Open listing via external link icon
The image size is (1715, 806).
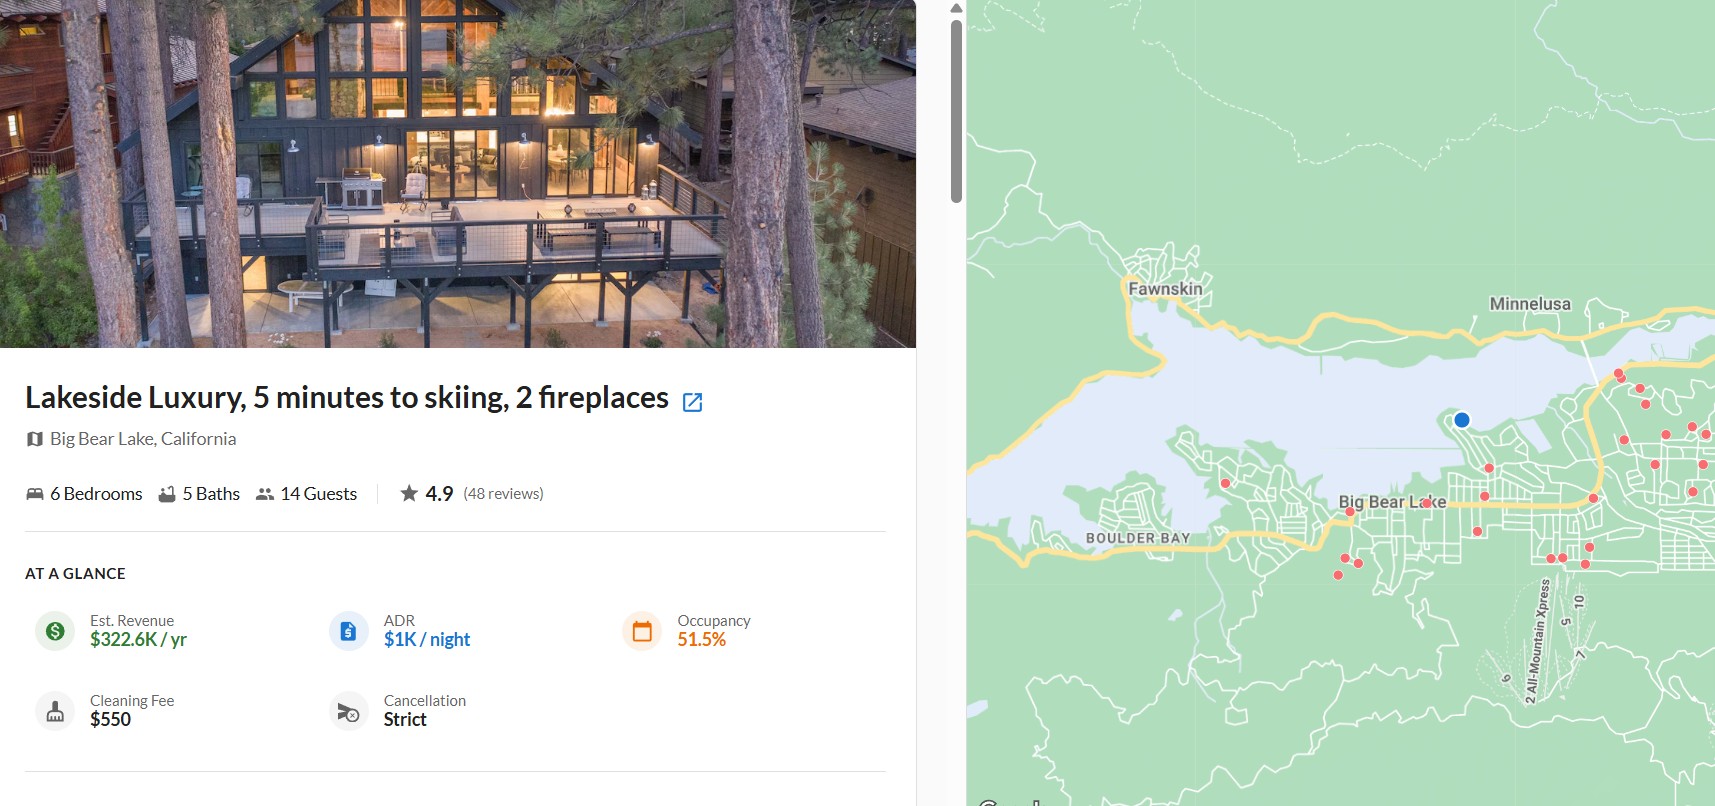coord(692,402)
